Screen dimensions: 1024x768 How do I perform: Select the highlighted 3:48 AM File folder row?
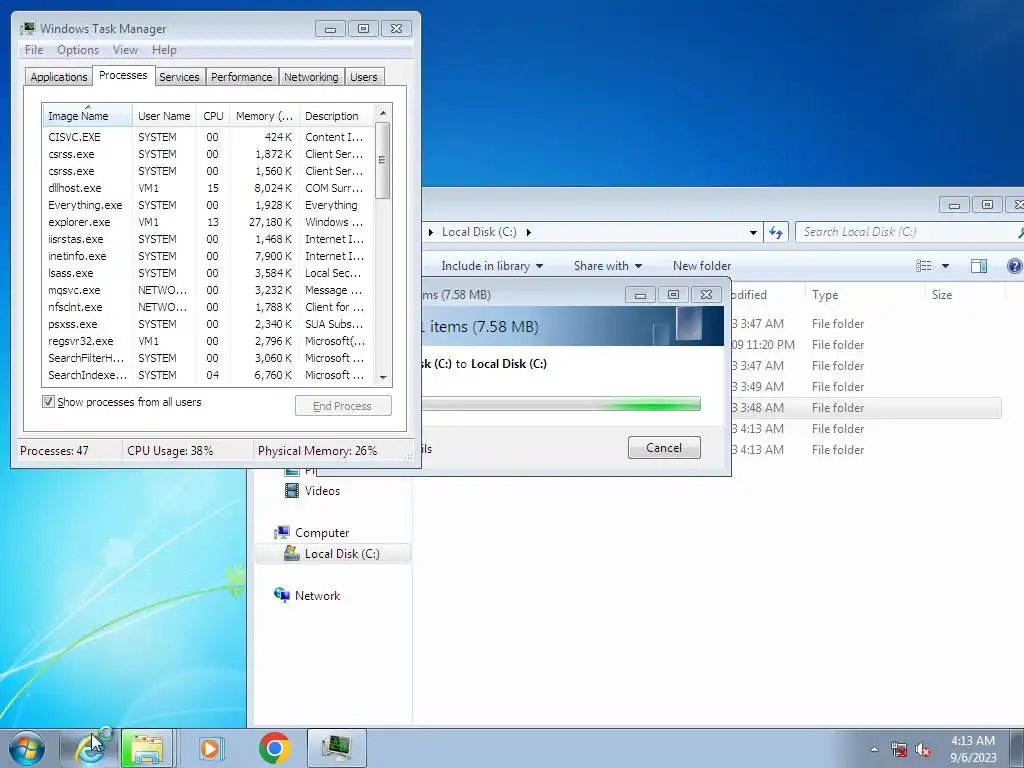click(866, 408)
